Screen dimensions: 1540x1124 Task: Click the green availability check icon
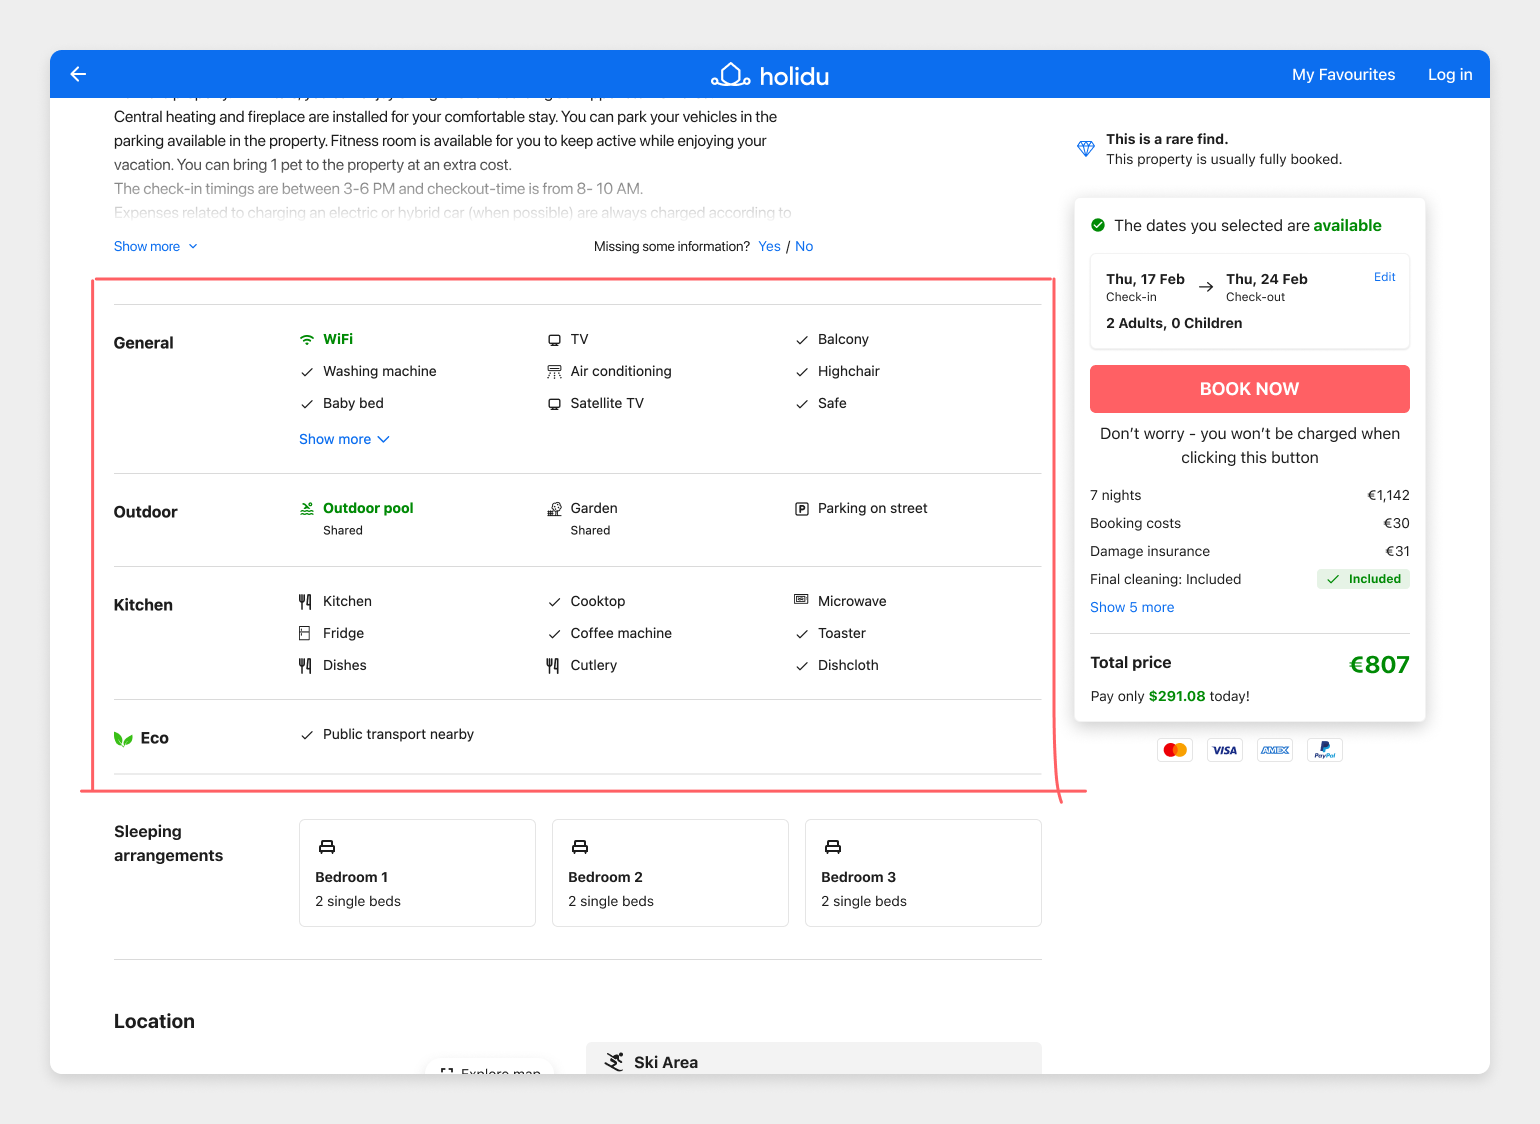[1098, 226]
